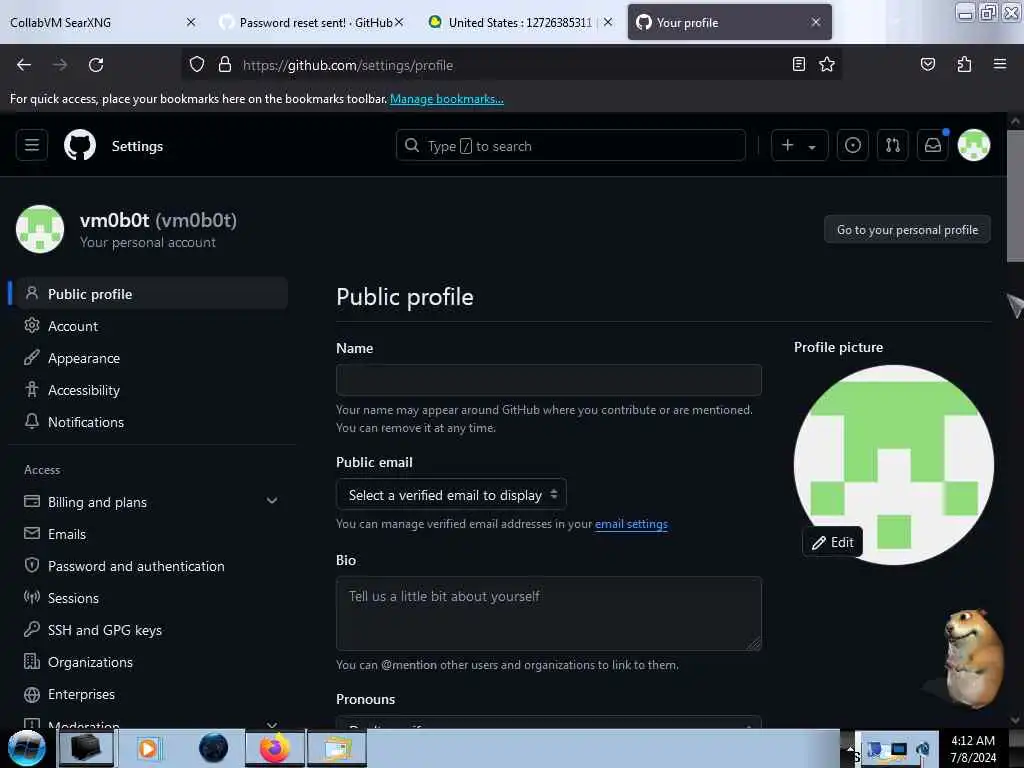Open the Pocket save icon
The image size is (1024, 768).
(927, 64)
